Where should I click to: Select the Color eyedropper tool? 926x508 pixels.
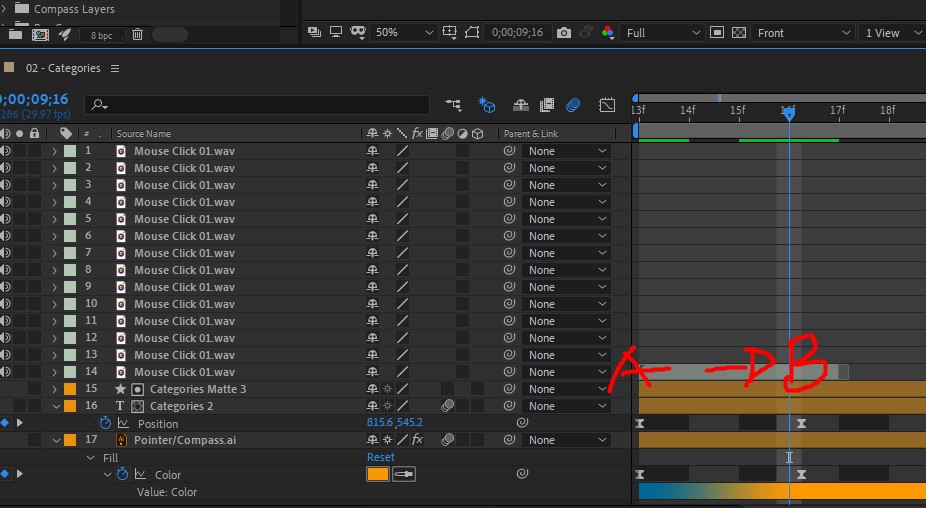pyautogui.click(x=404, y=474)
